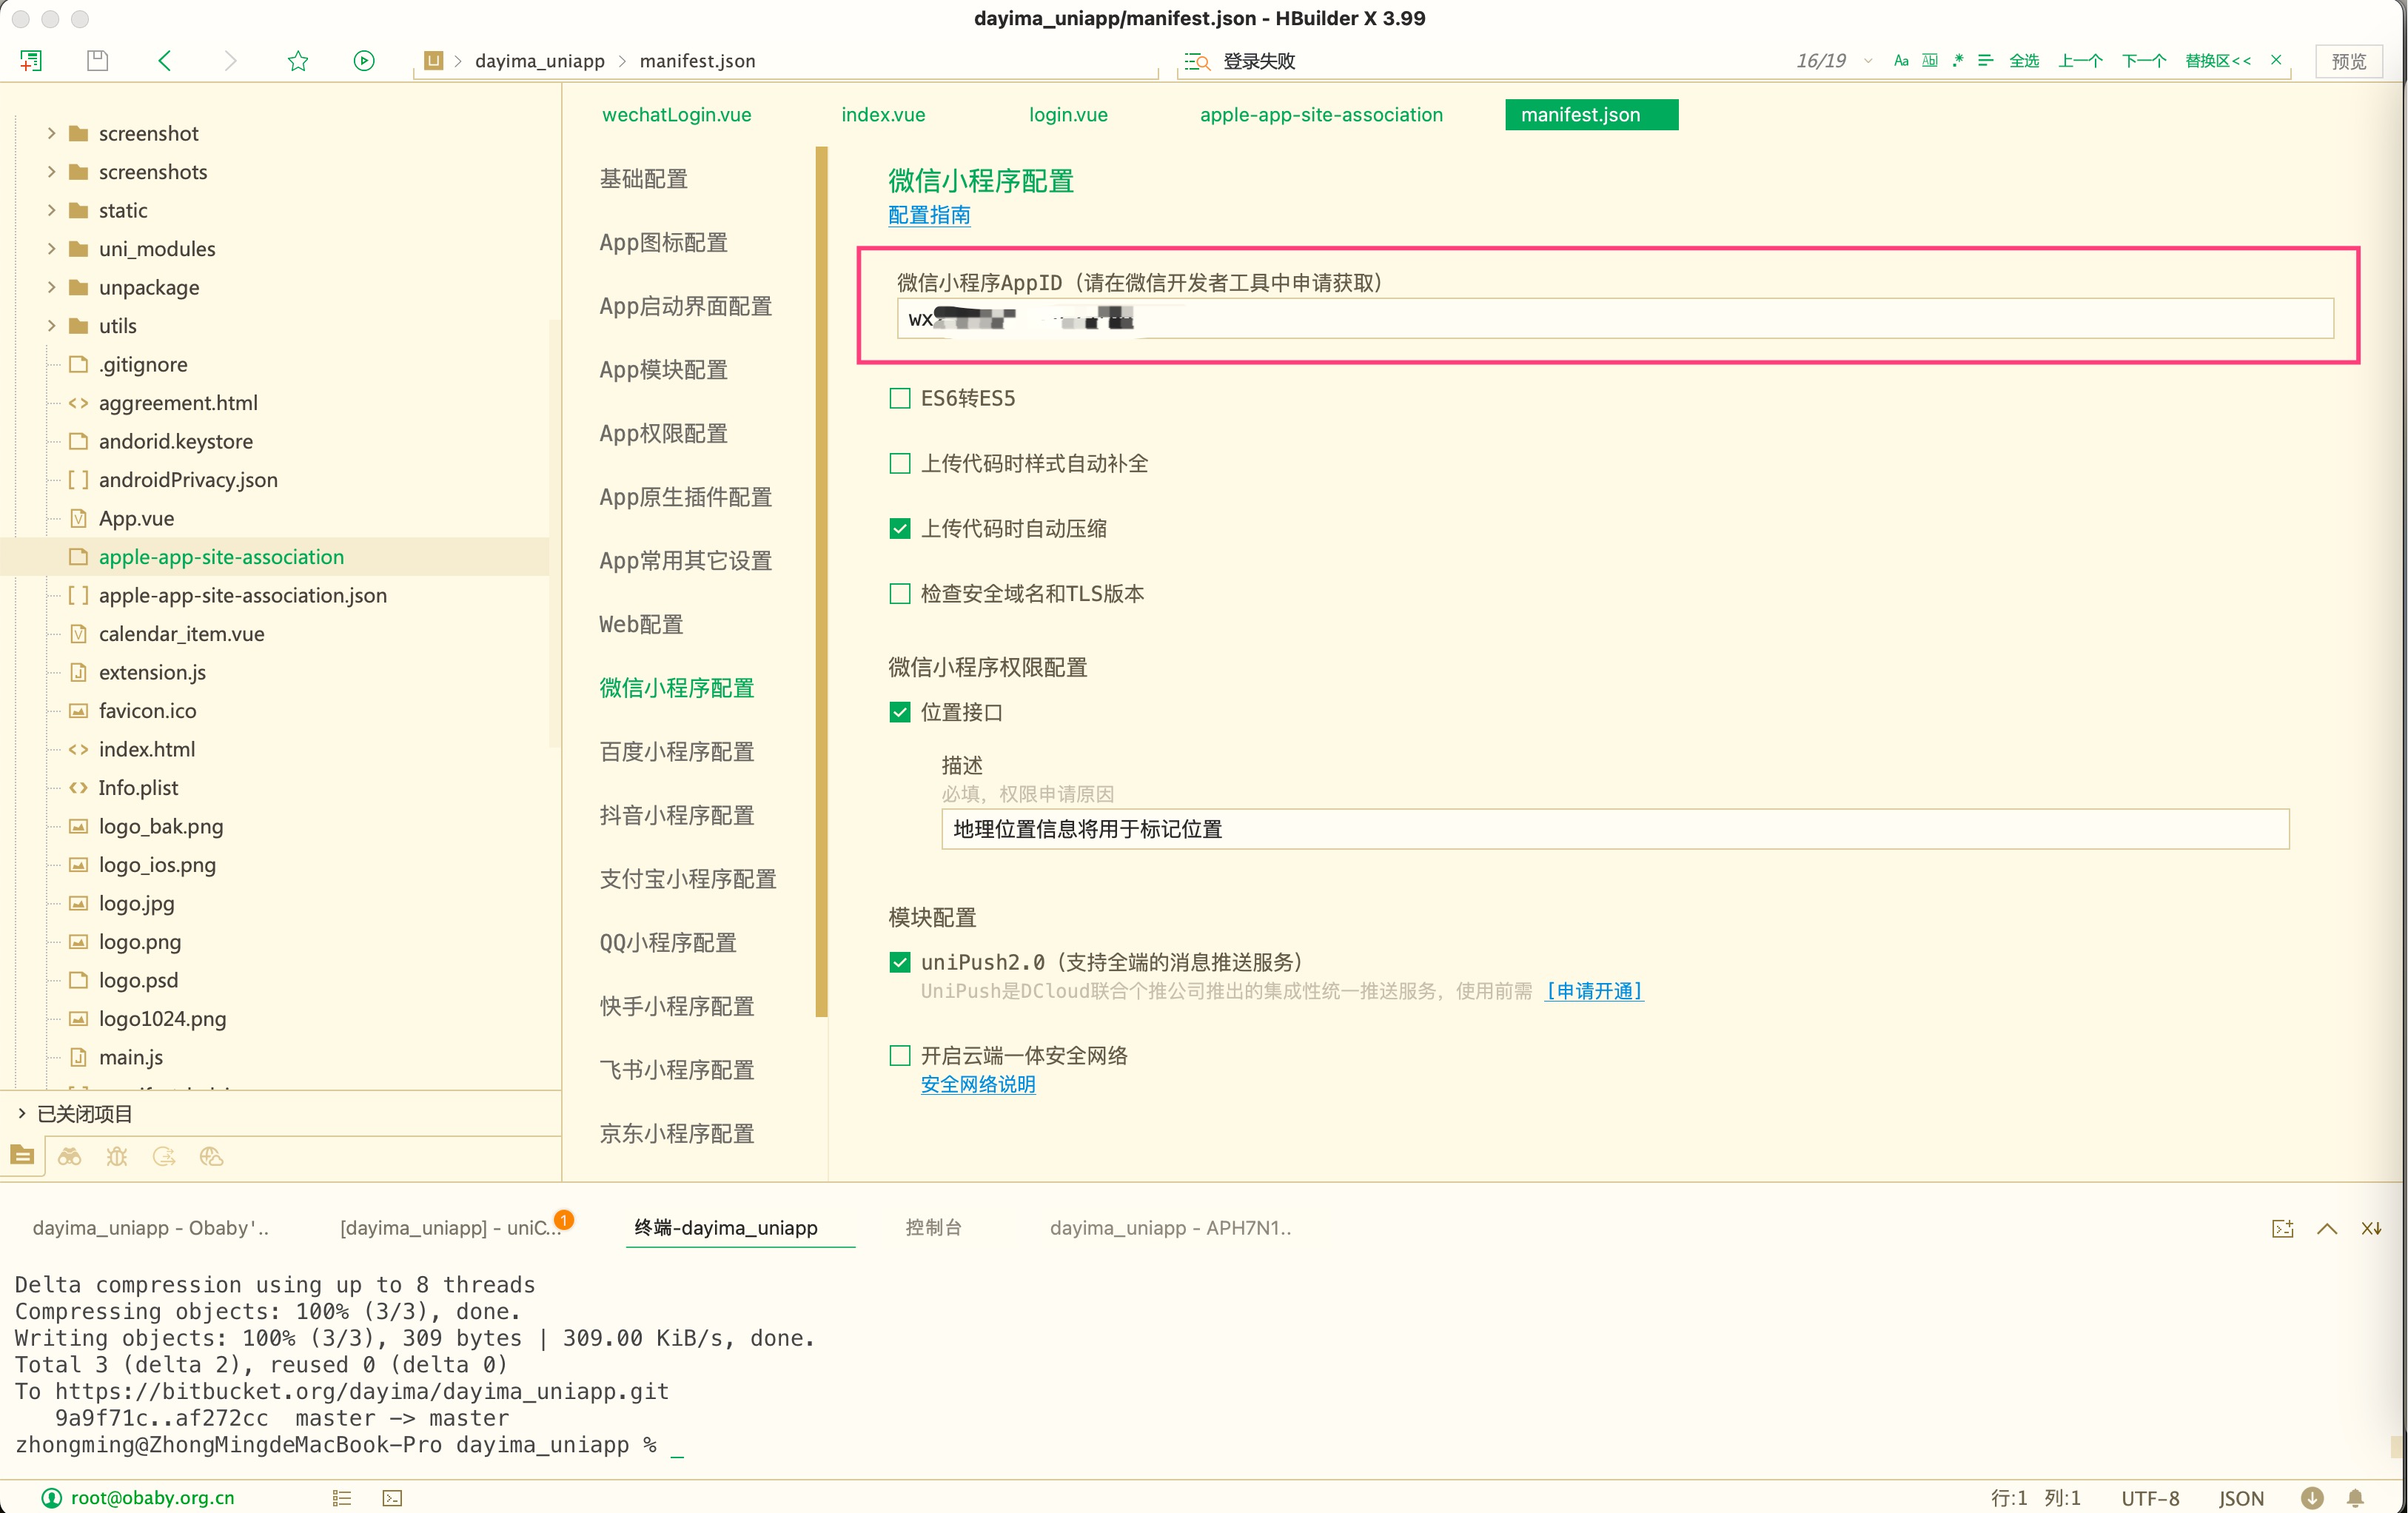Viewport: 2408px width, 1513px height.
Task: Toggle case-sensitive Aa search option
Action: point(1901,61)
